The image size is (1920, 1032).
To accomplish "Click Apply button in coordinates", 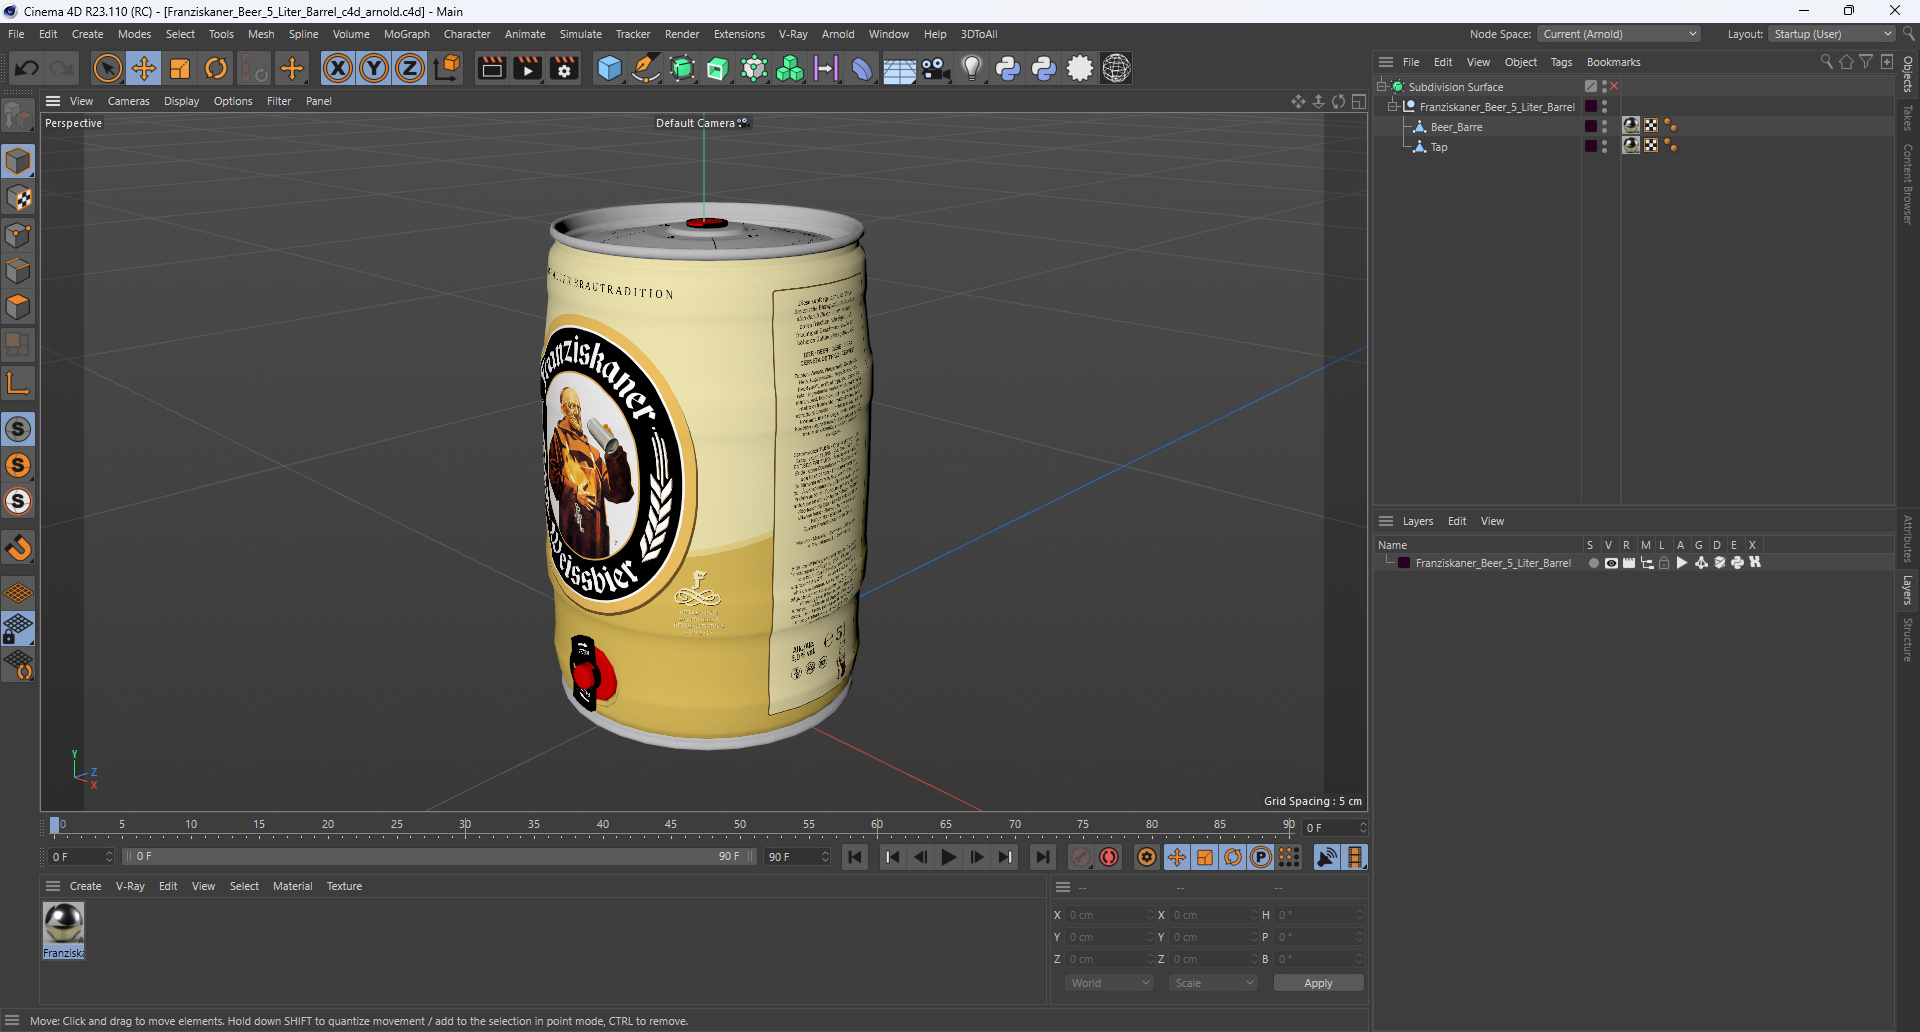I will [x=1318, y=983].
